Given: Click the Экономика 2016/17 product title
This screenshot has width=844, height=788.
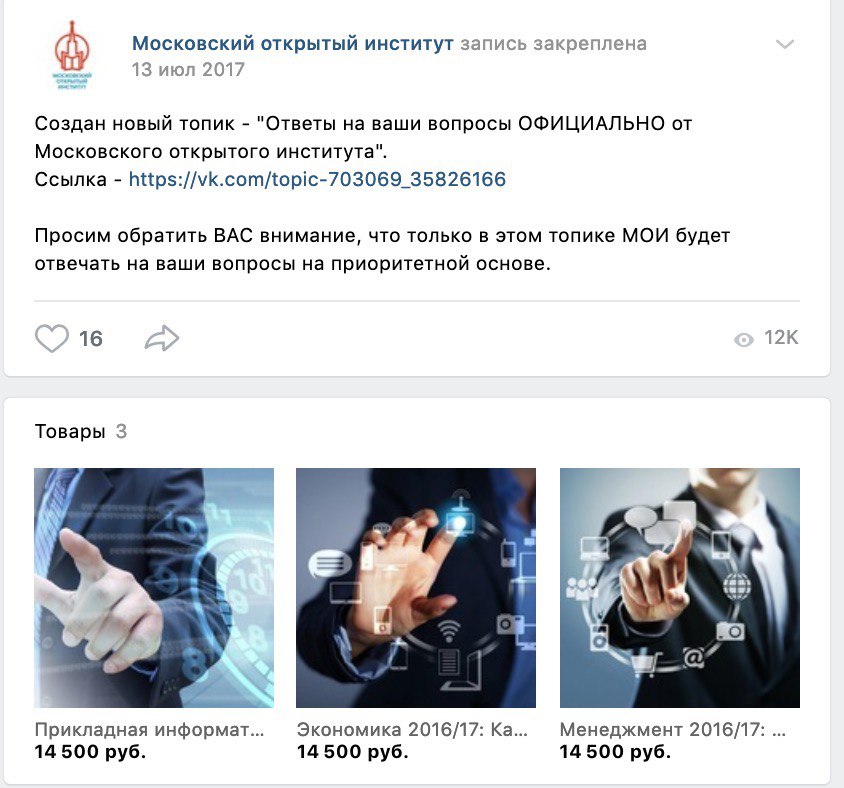Looking at the screenshot, I should pos(412,729).
